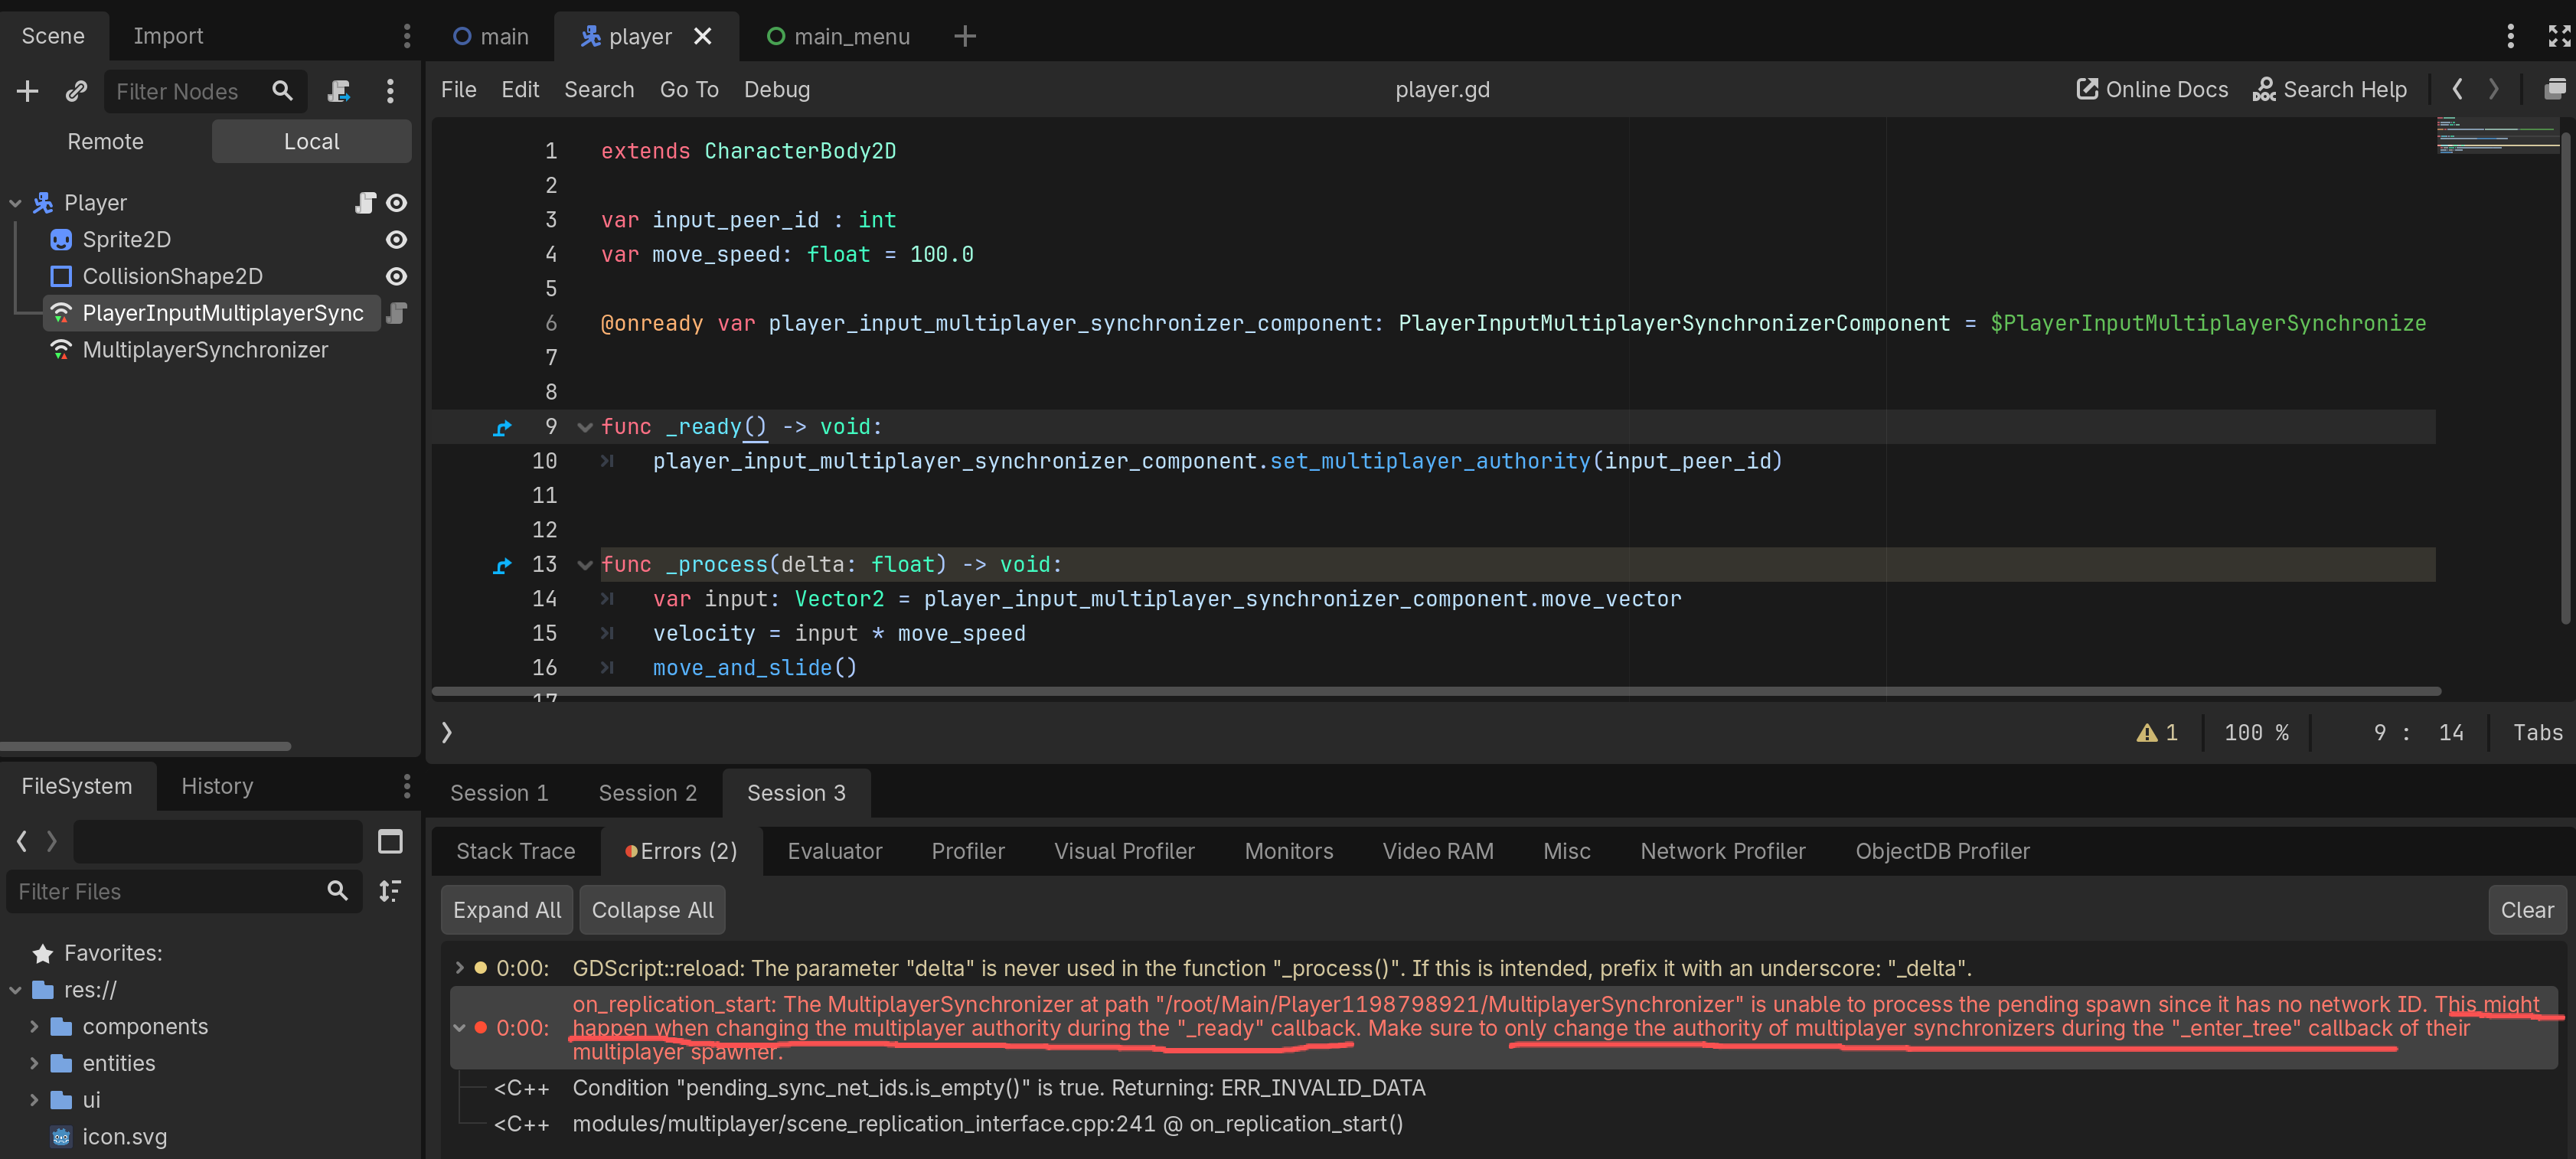Click the Add Child Node plus icon
2576x1159 pixels.
point(27,91)
